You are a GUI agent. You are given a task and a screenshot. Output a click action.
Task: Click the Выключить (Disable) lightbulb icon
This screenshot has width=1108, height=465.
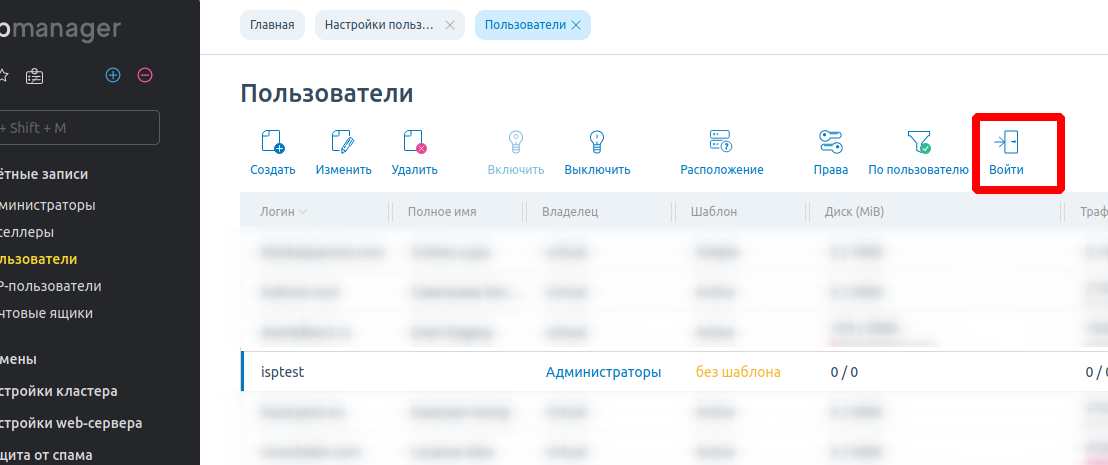pos(597,142)
